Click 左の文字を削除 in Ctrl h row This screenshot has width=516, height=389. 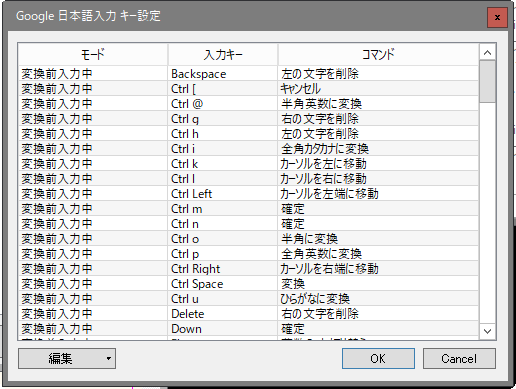pos(378,134)
